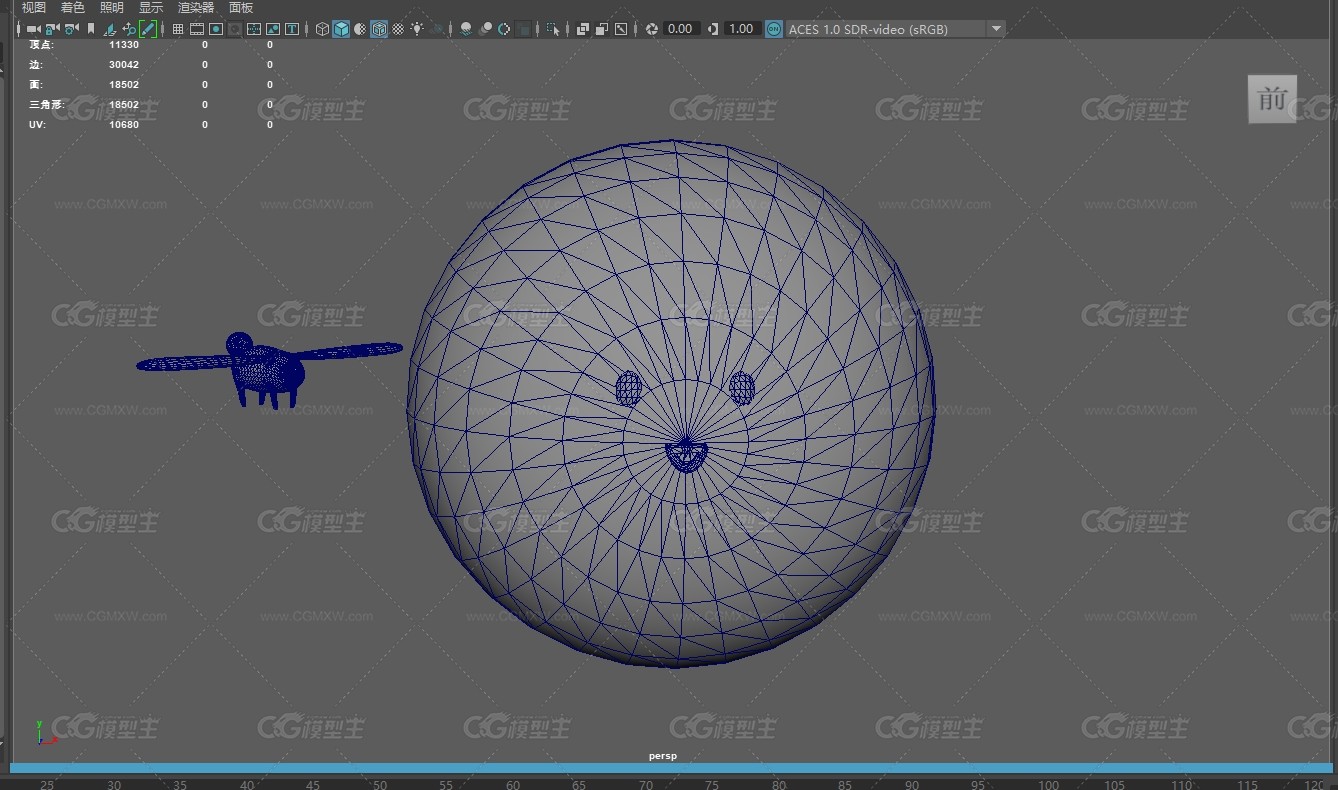
Task: Click the Select Camera icon
Action: 33,29
